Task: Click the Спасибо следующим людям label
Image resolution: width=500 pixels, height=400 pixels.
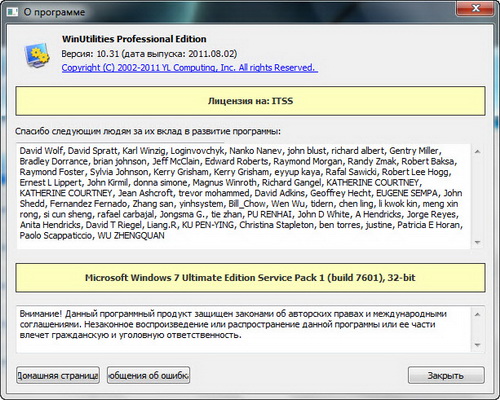Action: (148, 131)
